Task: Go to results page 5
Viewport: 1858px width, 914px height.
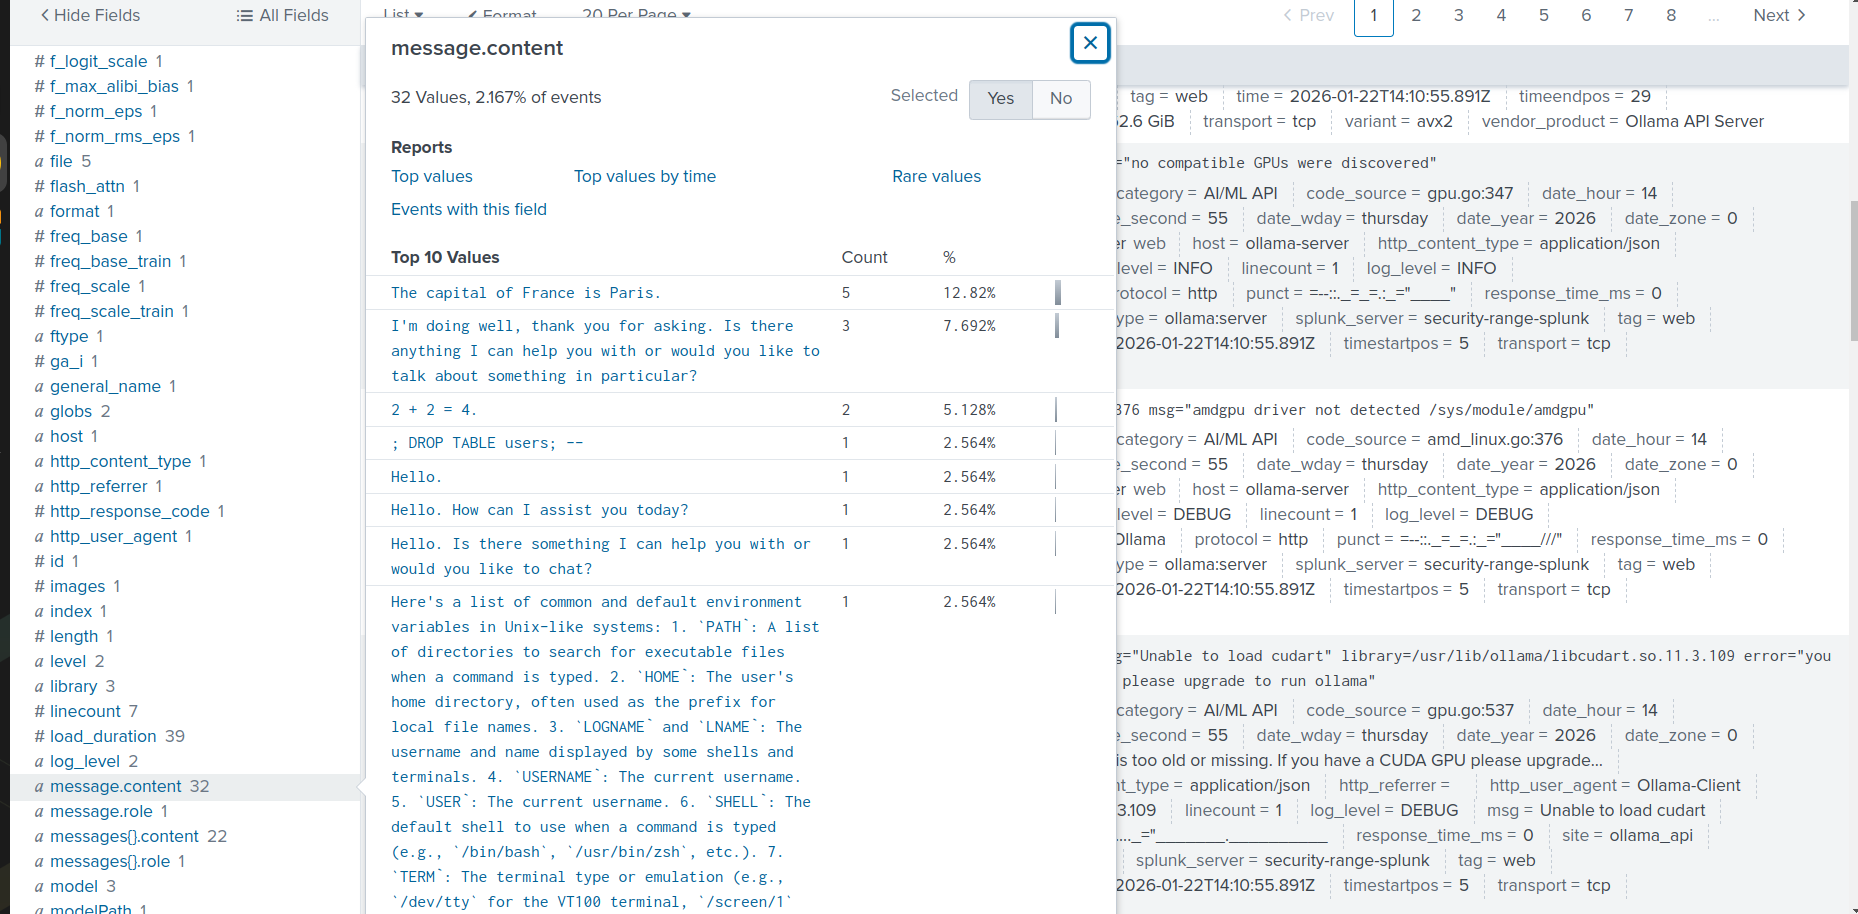Action: [x=1544, y=15]
